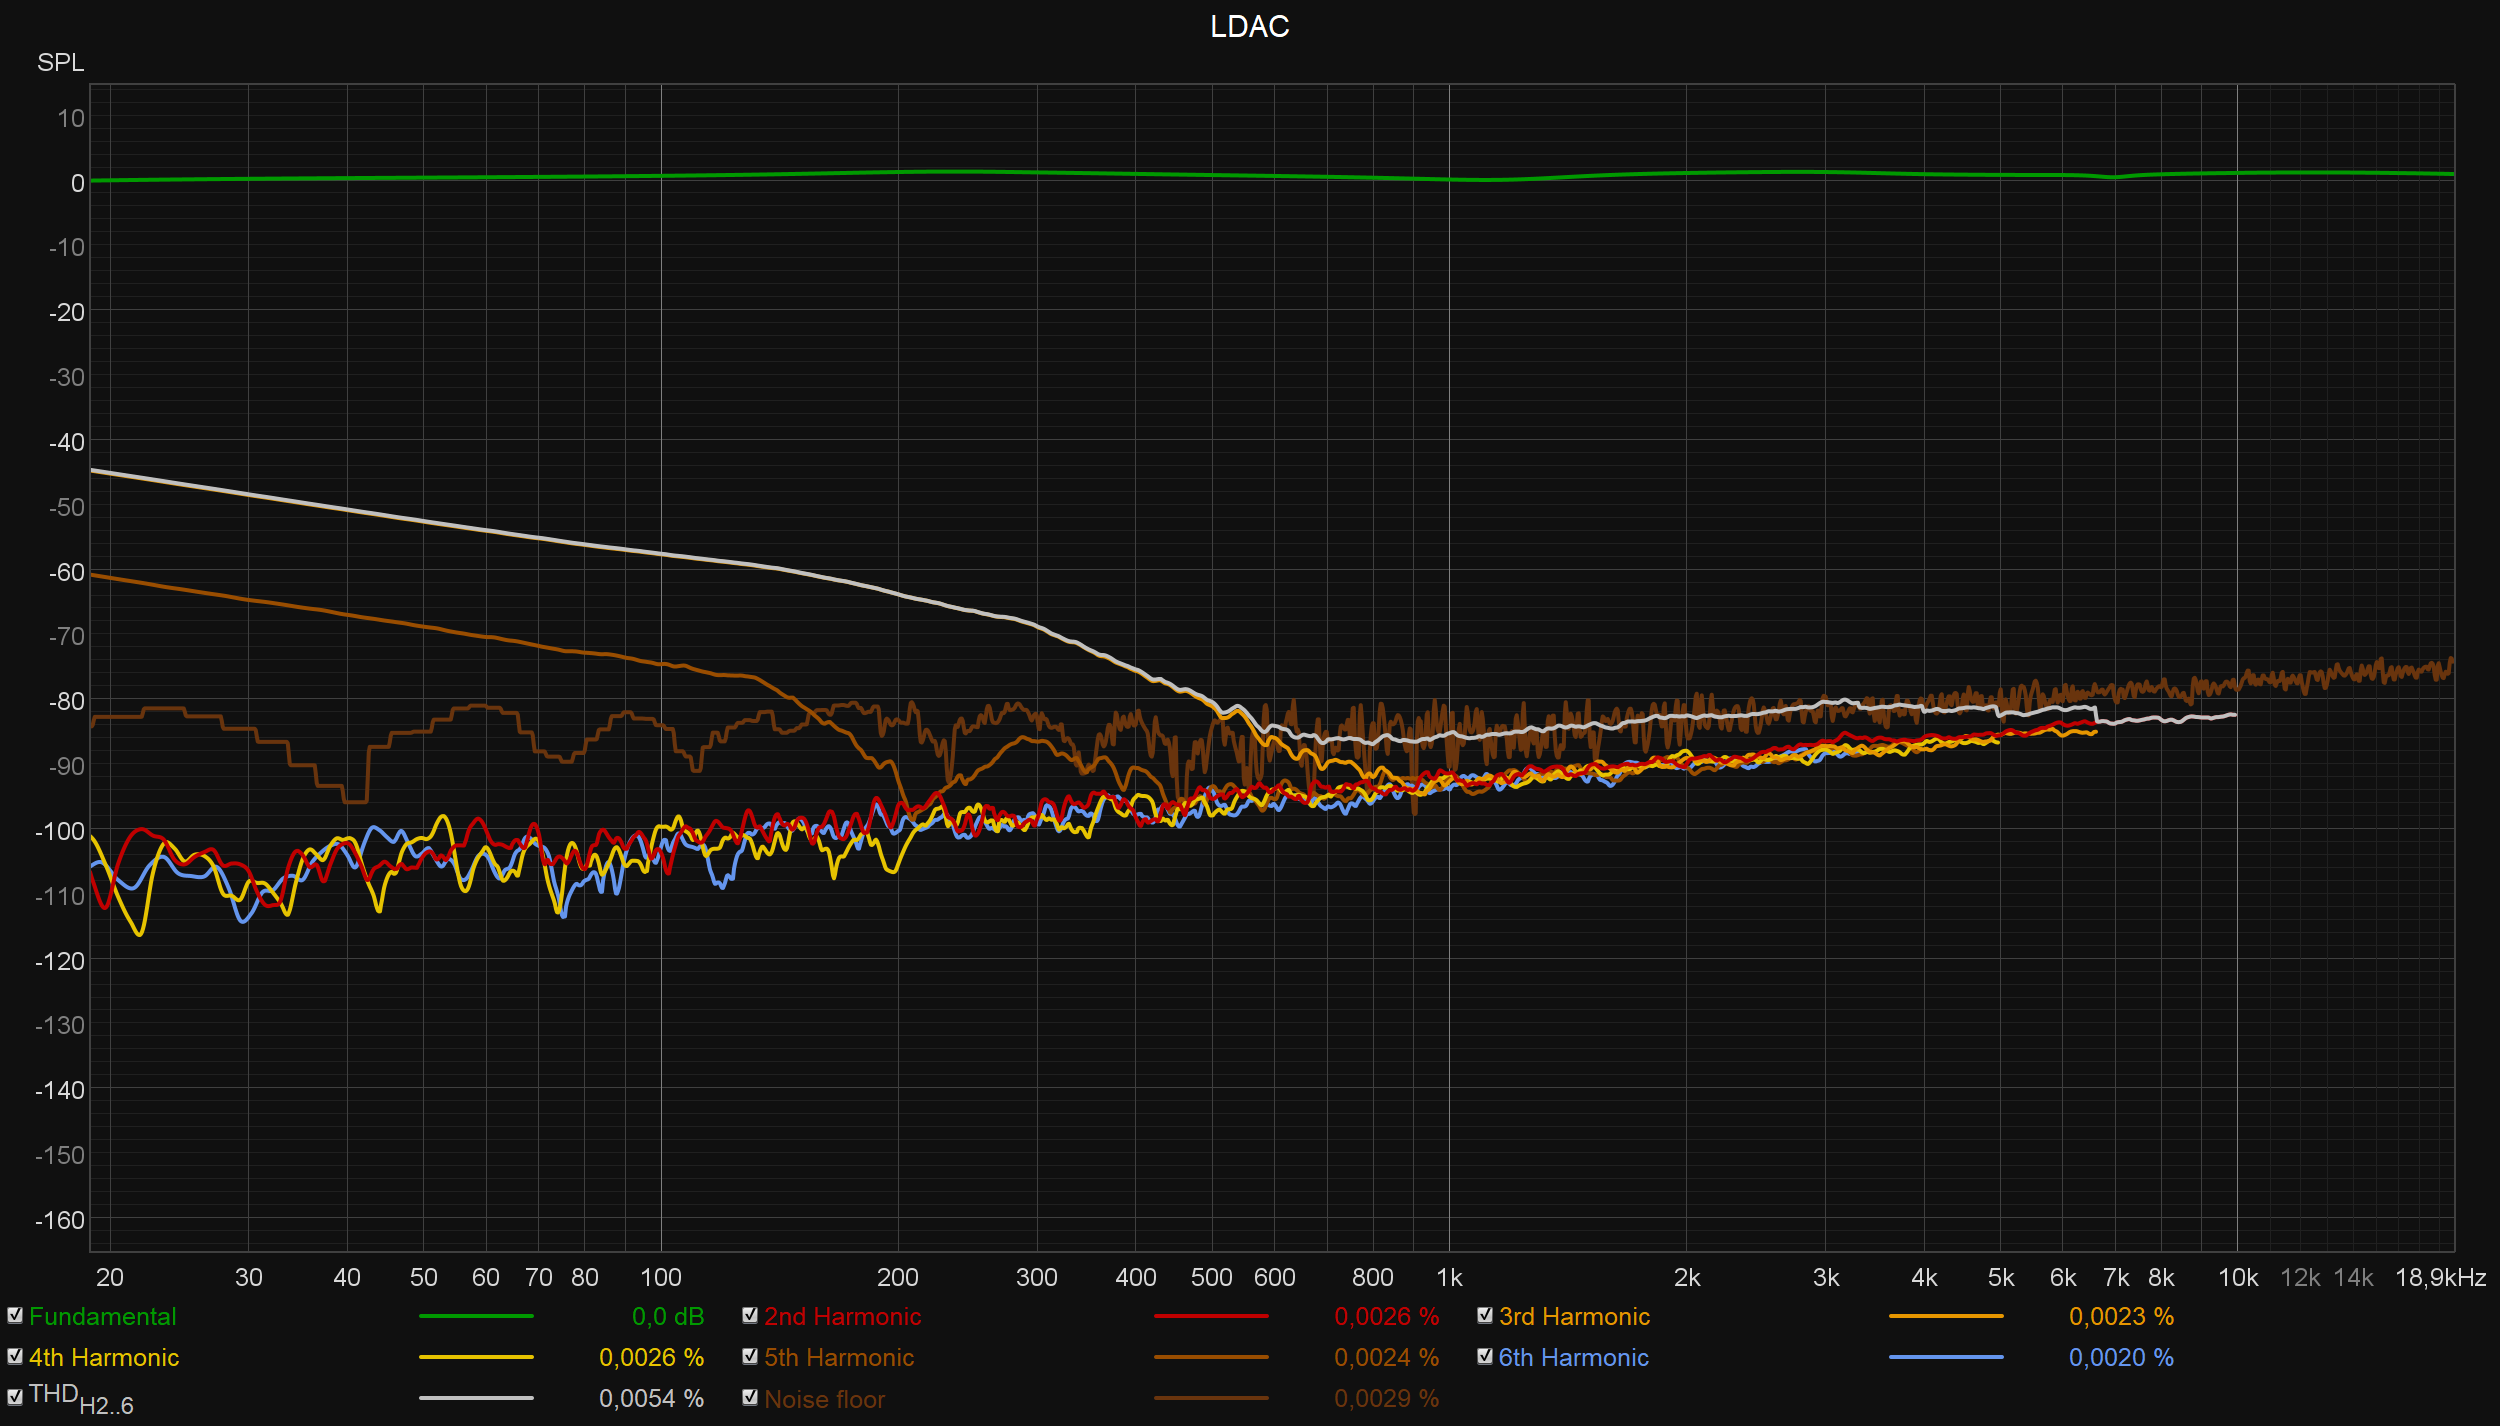
Task: Disable the 3rd Harmonic trace checkbox
Action: (x=1485, y=1316)
